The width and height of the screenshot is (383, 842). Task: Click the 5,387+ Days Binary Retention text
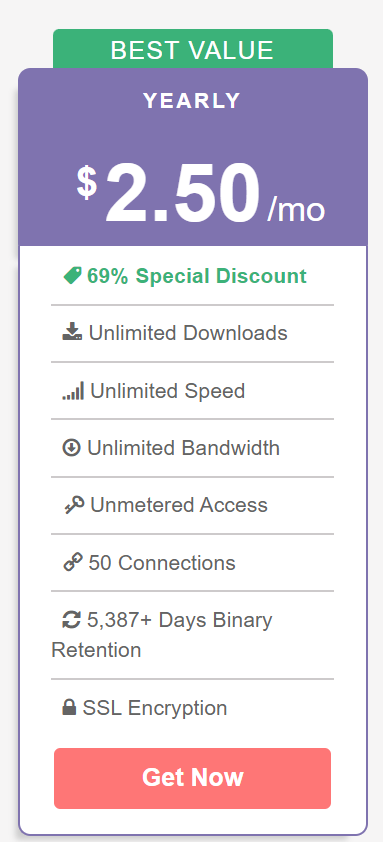click(x=162, y=635)
